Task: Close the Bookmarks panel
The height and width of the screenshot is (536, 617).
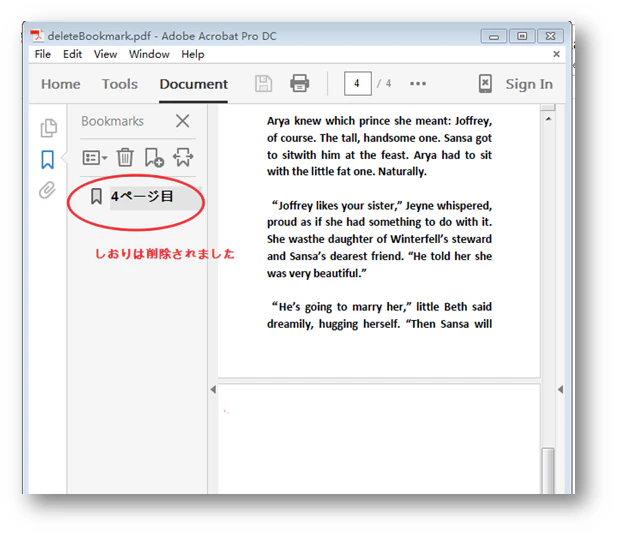Action: point(182,121)
